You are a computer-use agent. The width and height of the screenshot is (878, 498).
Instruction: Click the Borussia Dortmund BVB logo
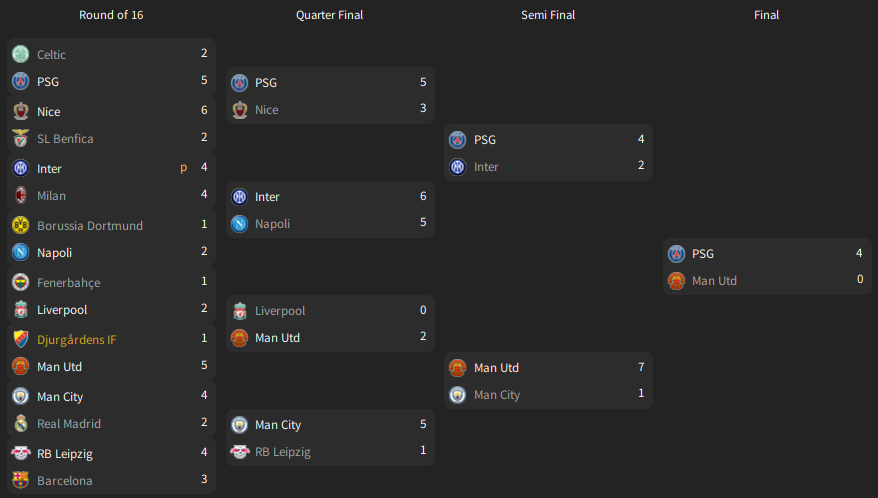click(21, 225)
